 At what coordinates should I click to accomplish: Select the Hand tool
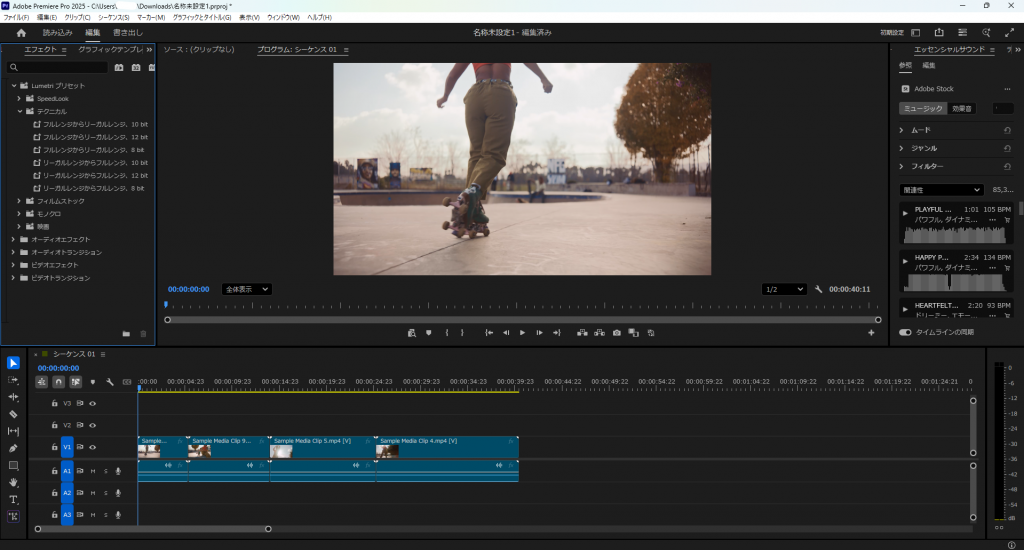point(14,482)
